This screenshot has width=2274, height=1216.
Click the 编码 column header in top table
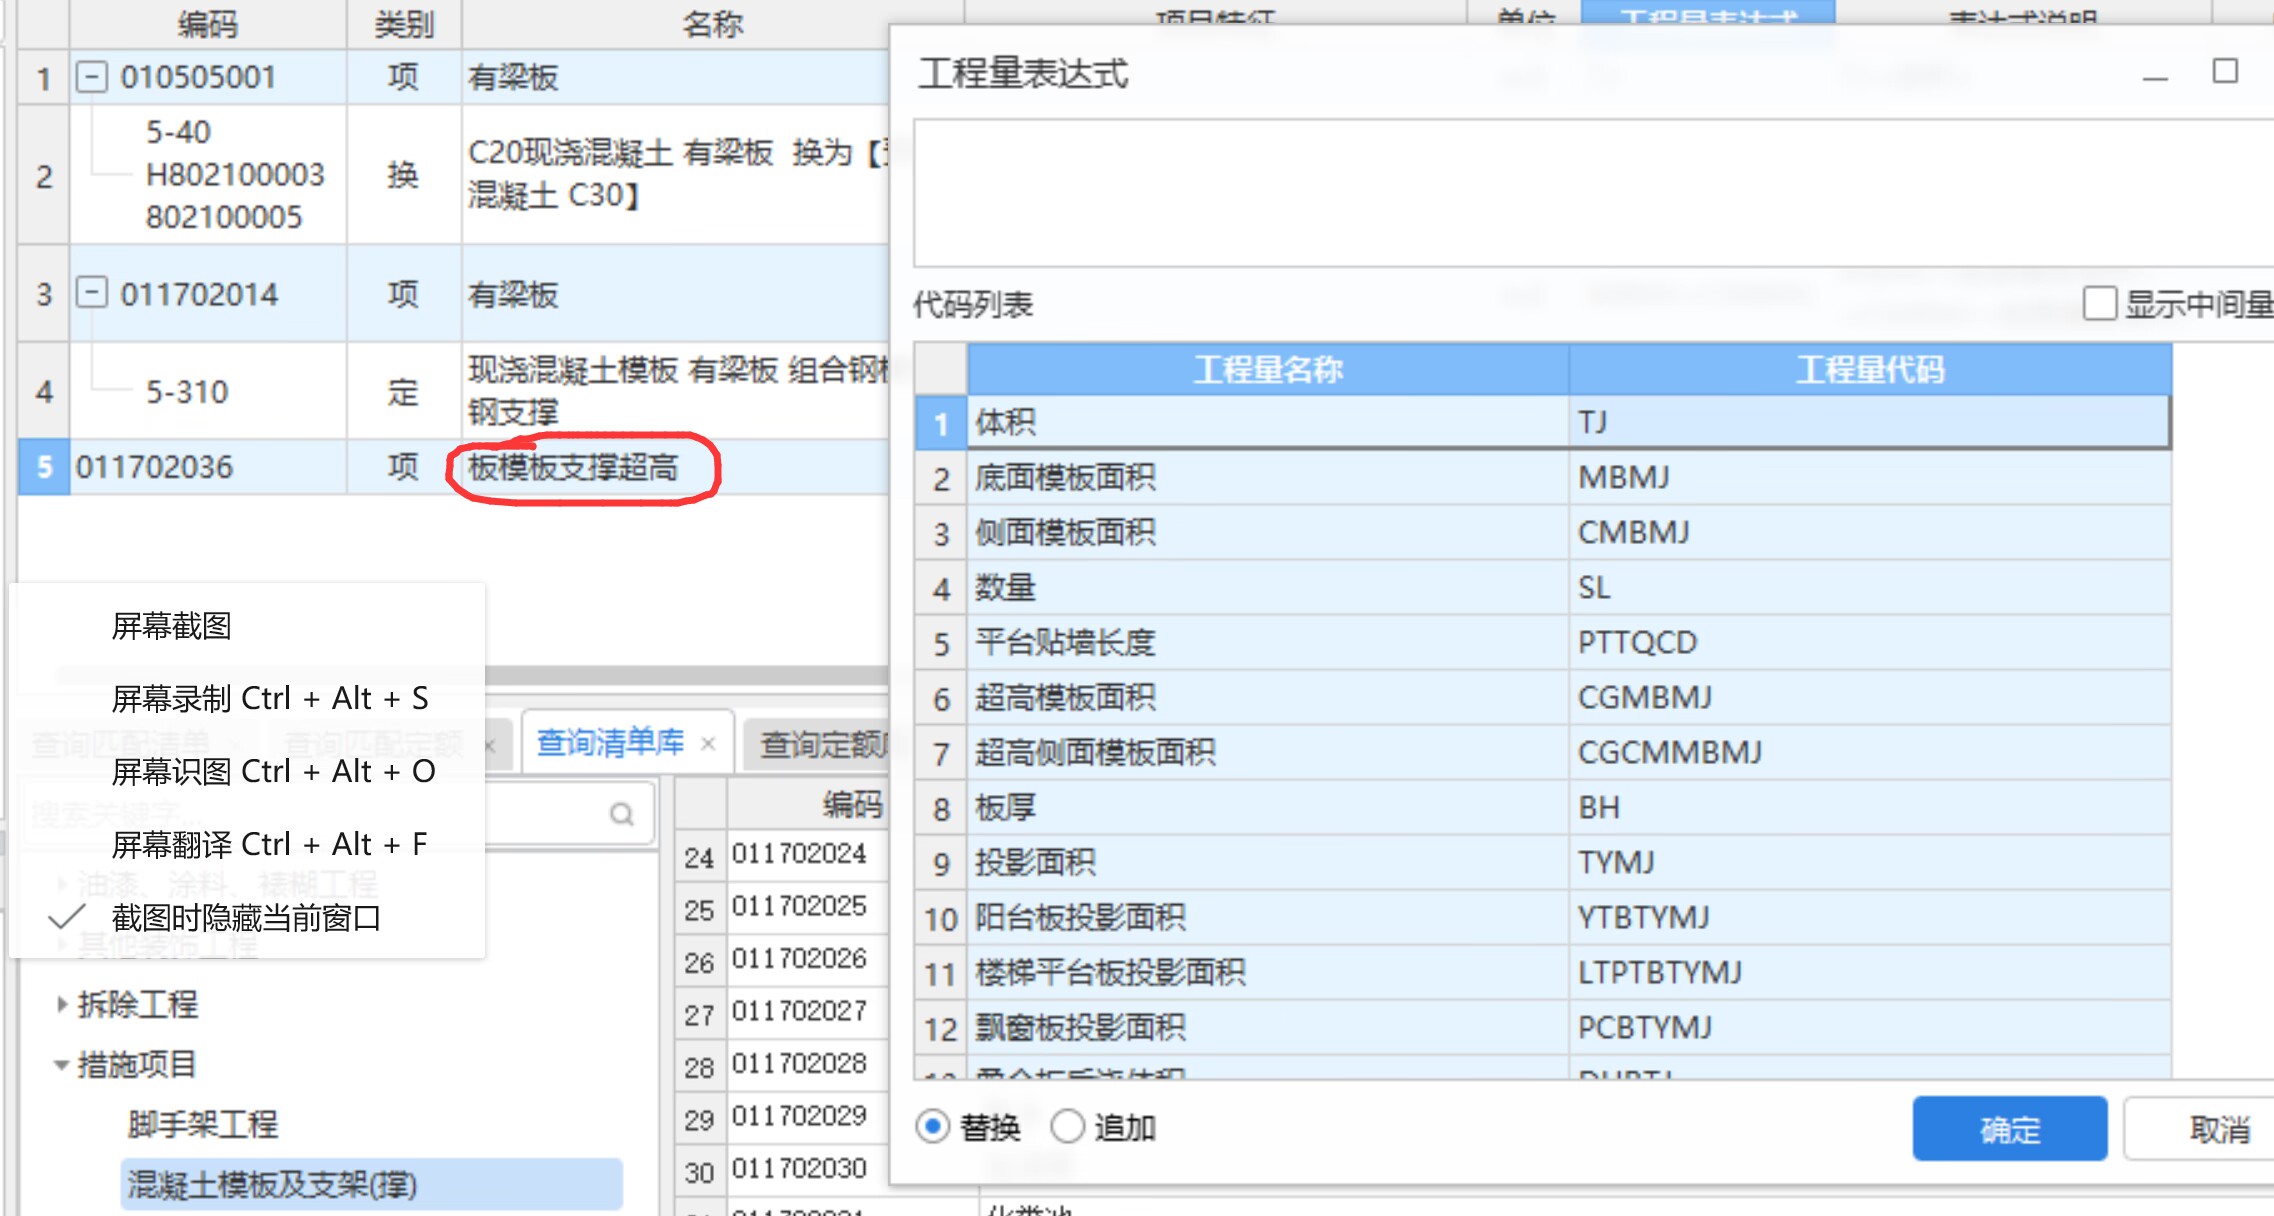[x=208, y=23]
